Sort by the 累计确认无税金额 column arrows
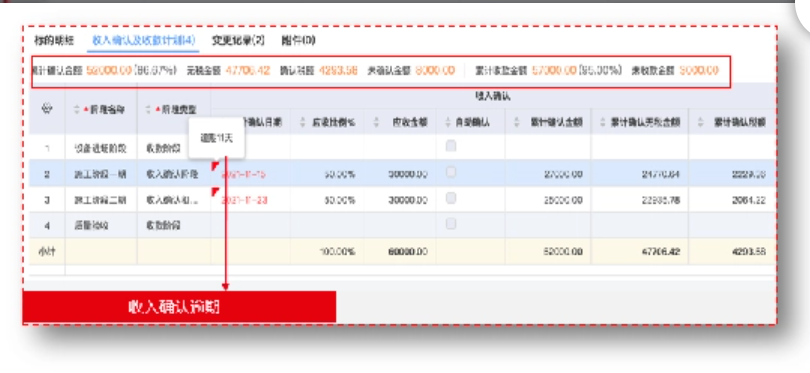This screenshot has height=373, width=810. click(x=603, y=122)
